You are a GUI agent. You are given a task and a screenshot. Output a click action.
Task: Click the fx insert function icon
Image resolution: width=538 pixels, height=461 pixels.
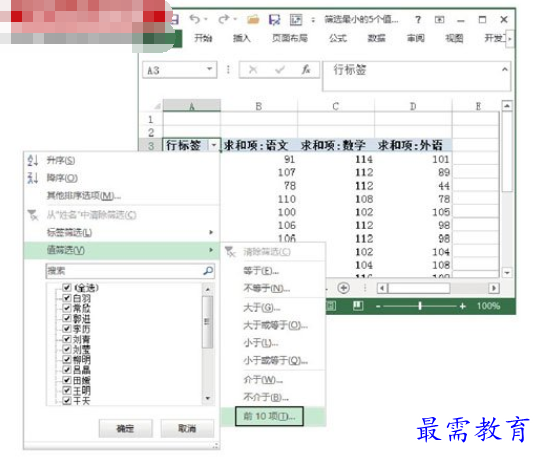pyautogui.click(x=306, y=70)
